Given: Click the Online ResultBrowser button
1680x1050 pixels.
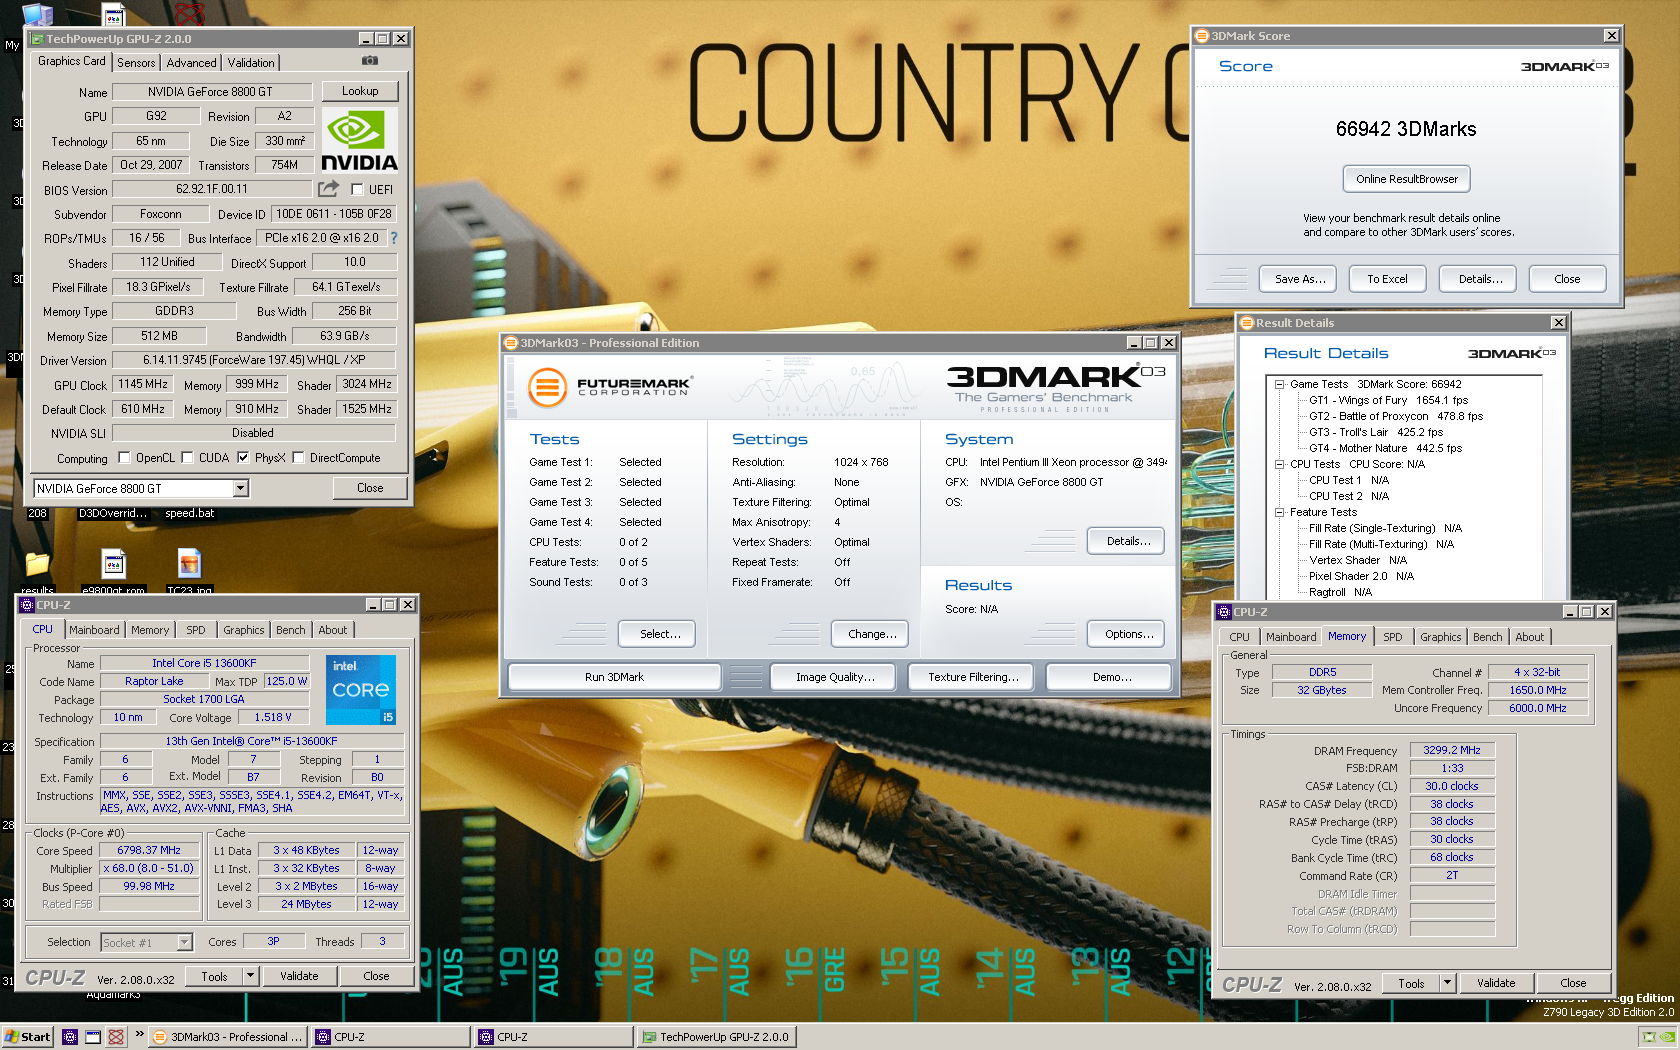Looking at the screenshot, I should point(1407,179).
